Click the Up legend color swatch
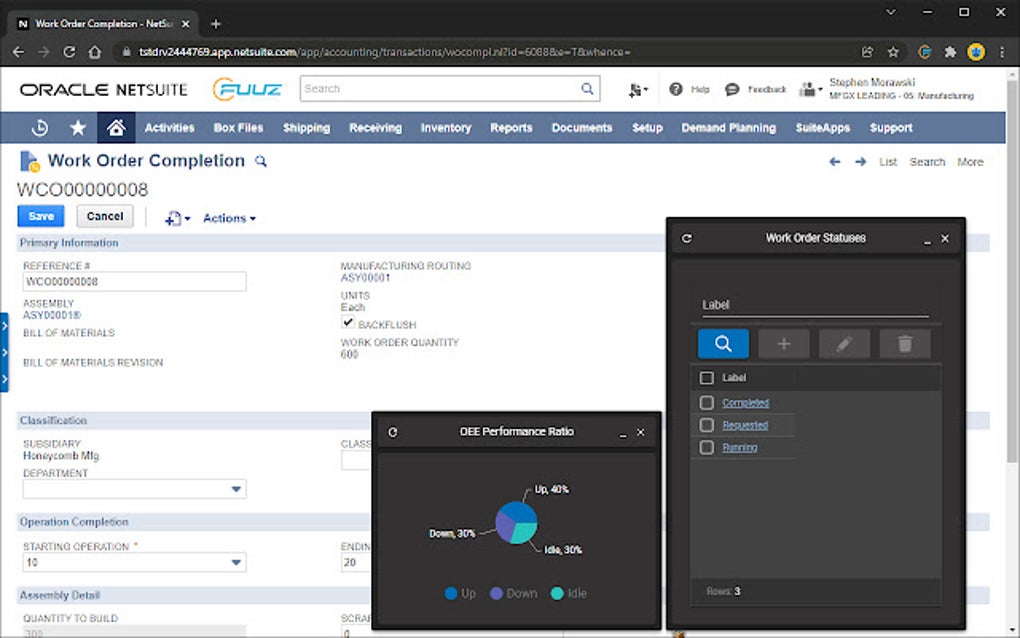The width and height of the screenshot is (1020, 638). click(451, 594)
